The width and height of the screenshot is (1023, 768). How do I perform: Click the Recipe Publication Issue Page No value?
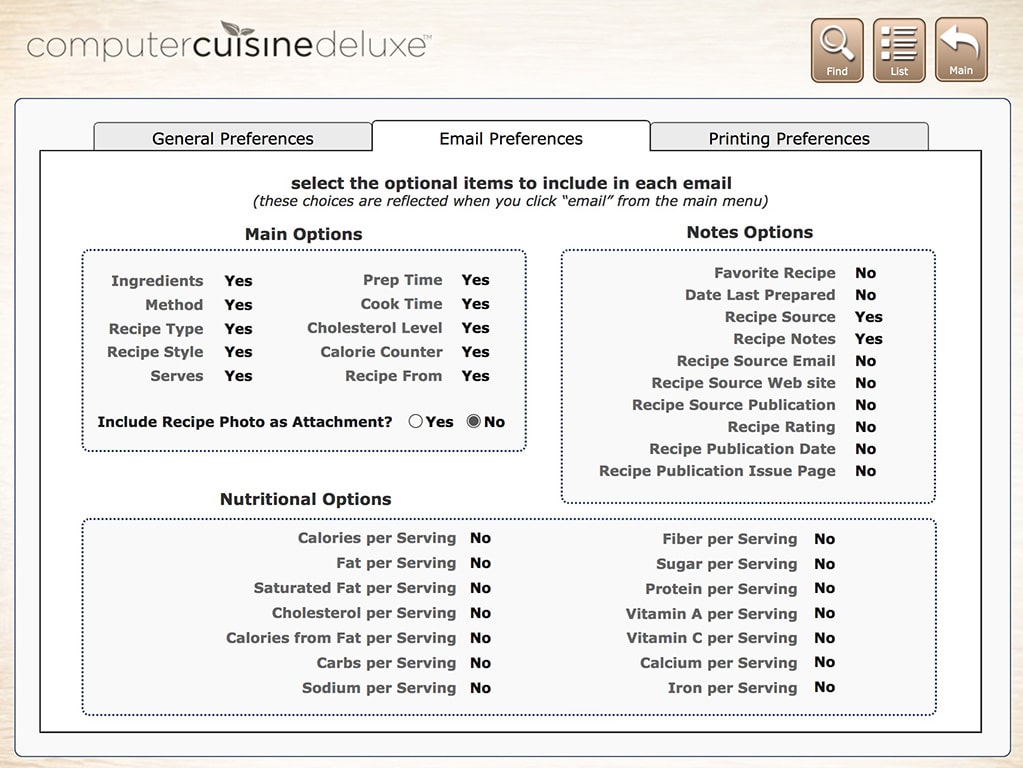(865, 470)
